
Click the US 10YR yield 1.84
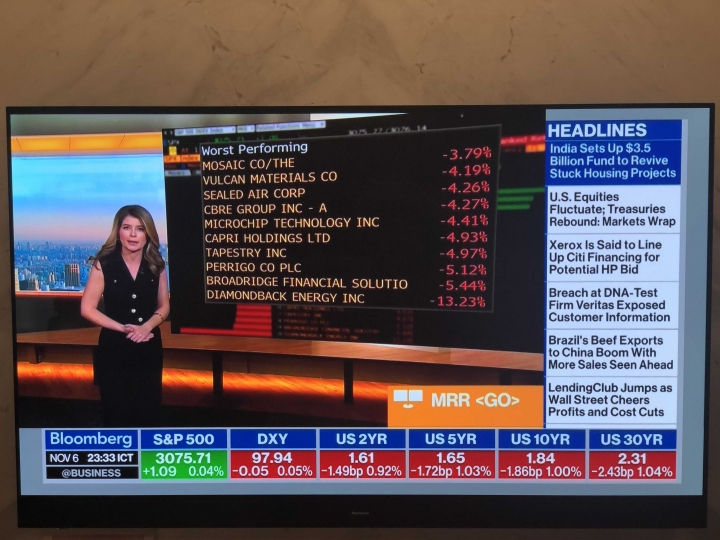point(540,458)
